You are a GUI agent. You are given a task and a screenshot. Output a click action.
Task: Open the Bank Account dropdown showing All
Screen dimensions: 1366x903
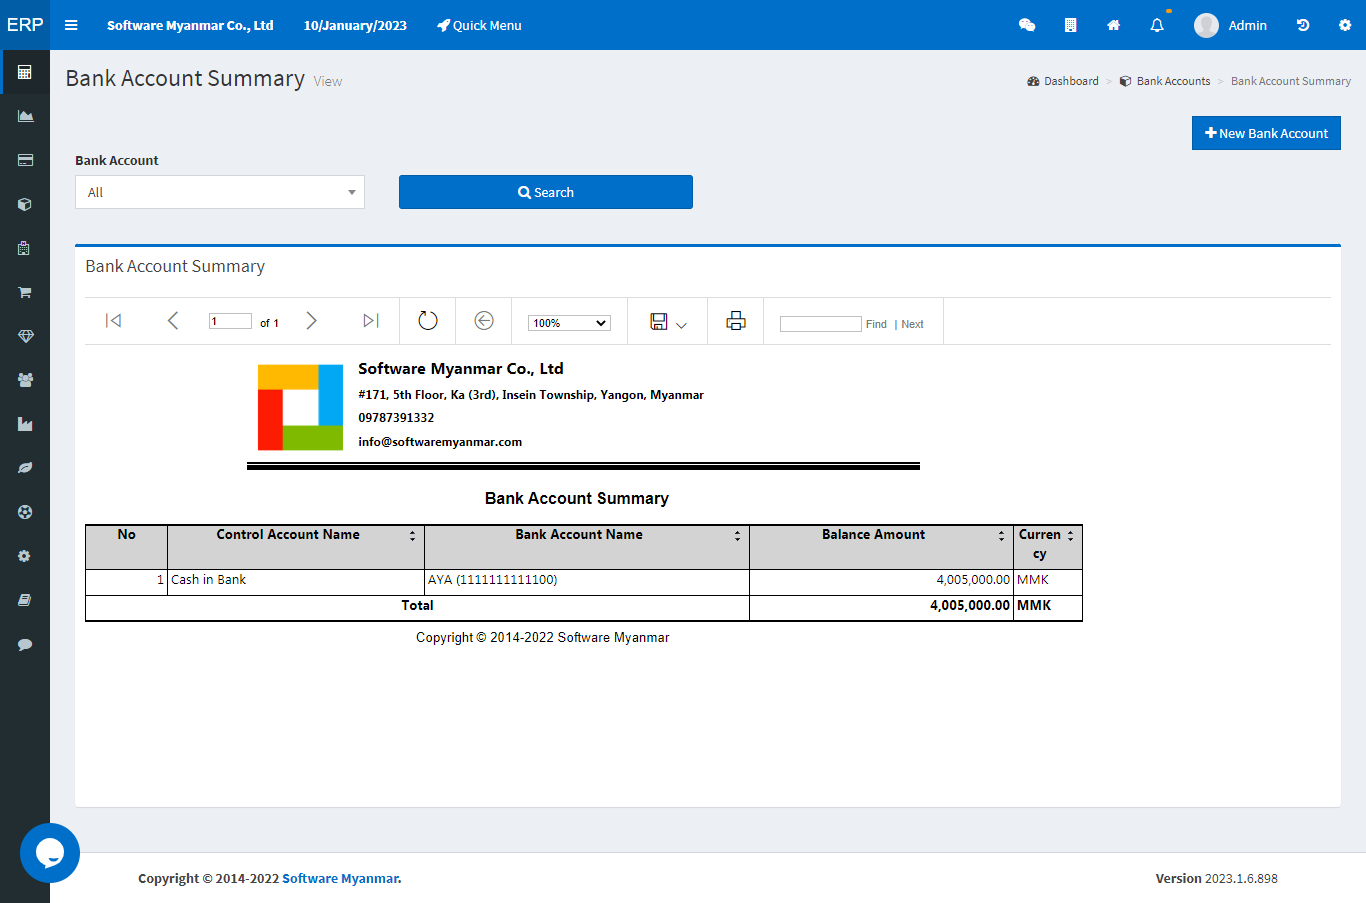[220, 192]
